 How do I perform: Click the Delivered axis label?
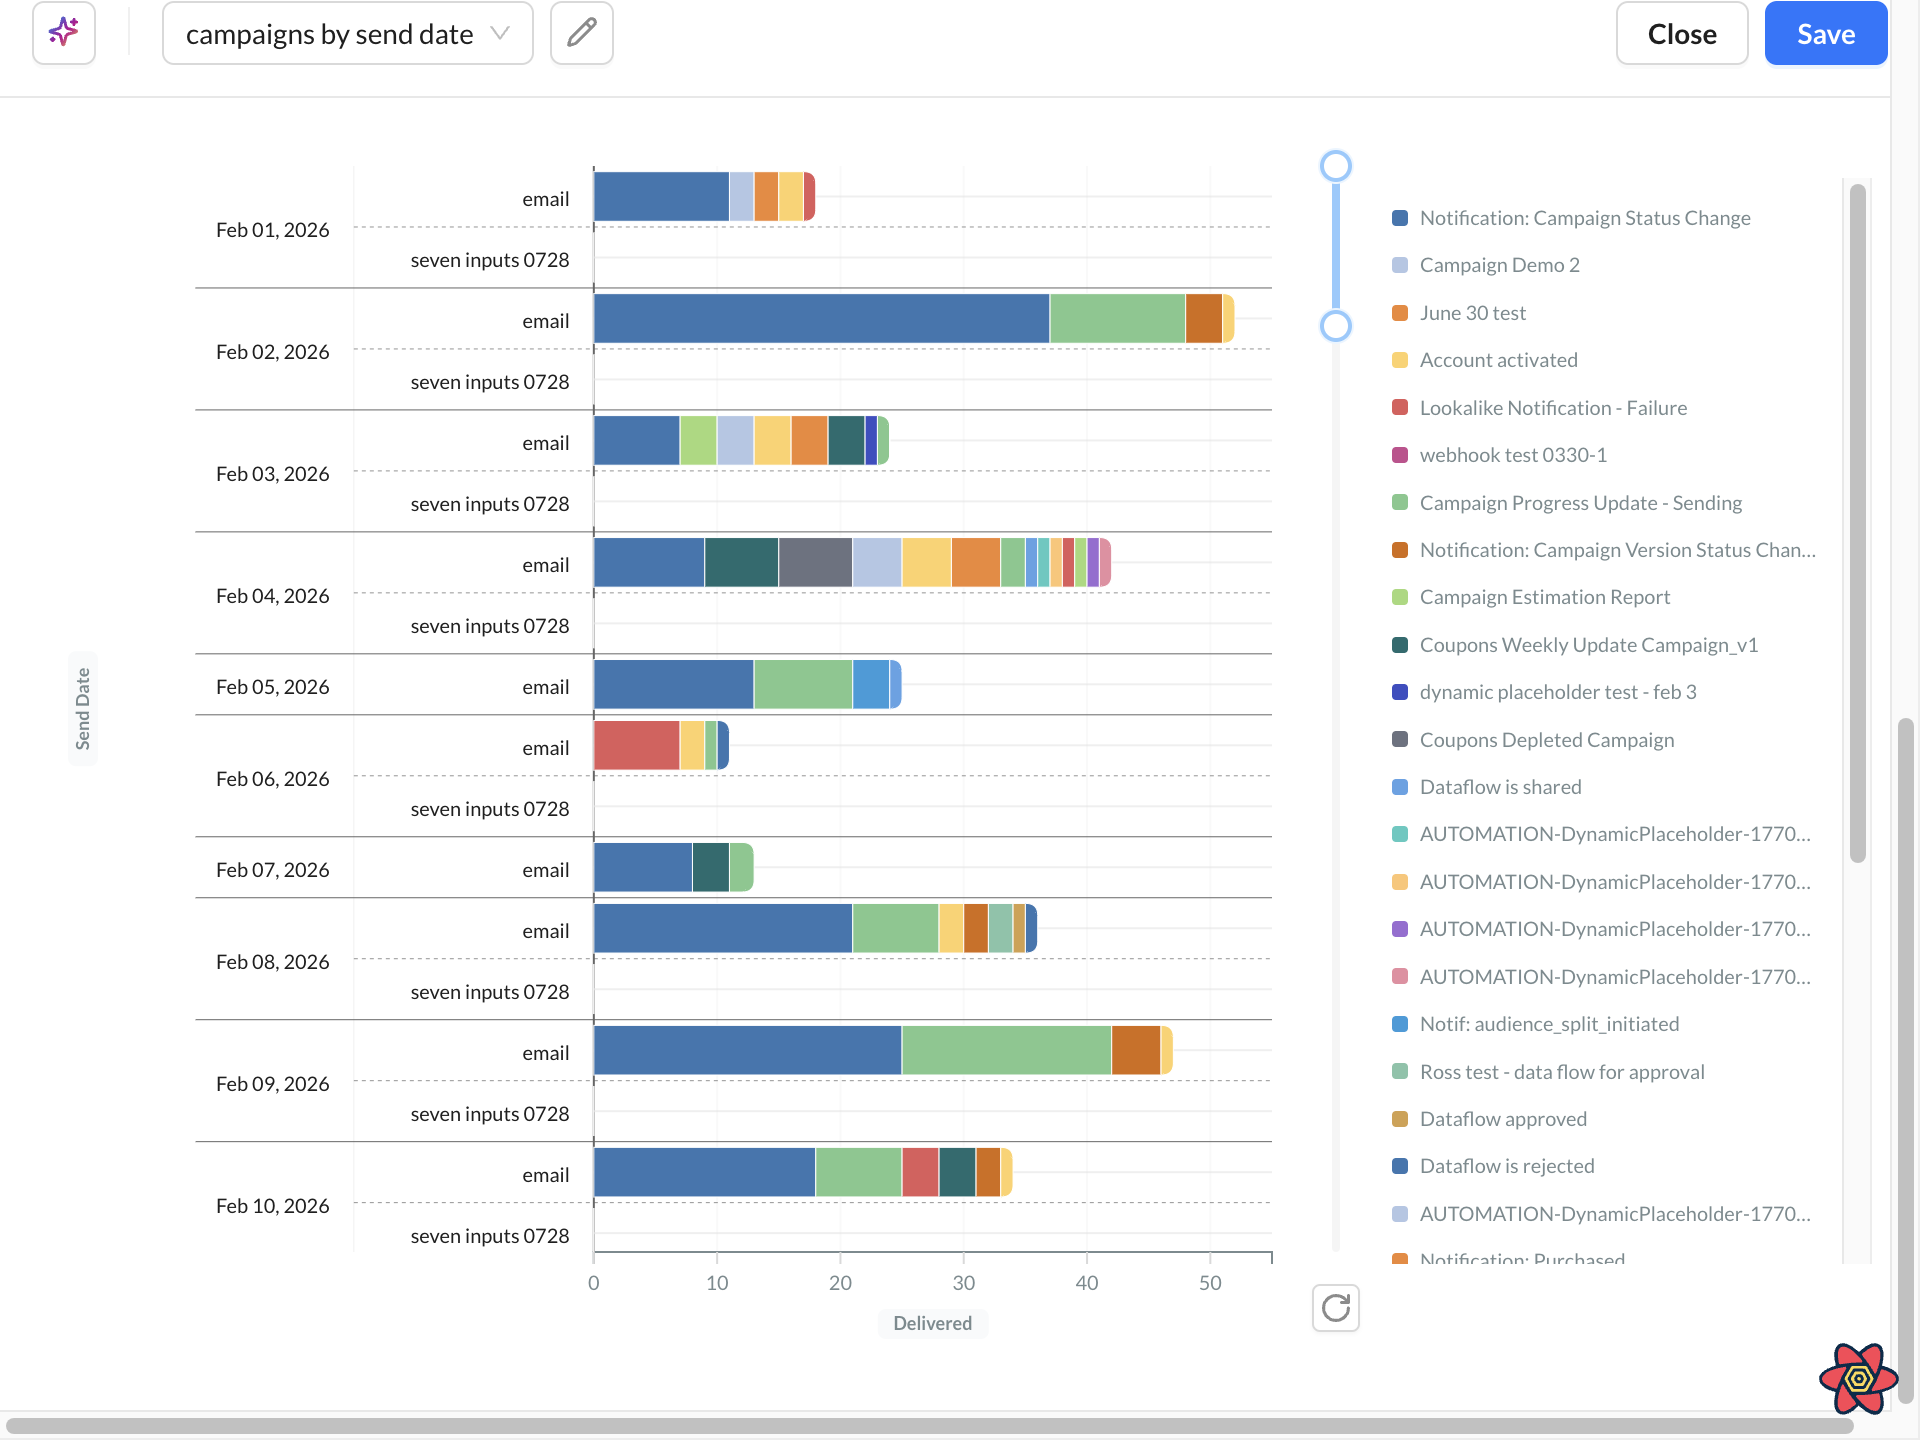pos(933,1323)
